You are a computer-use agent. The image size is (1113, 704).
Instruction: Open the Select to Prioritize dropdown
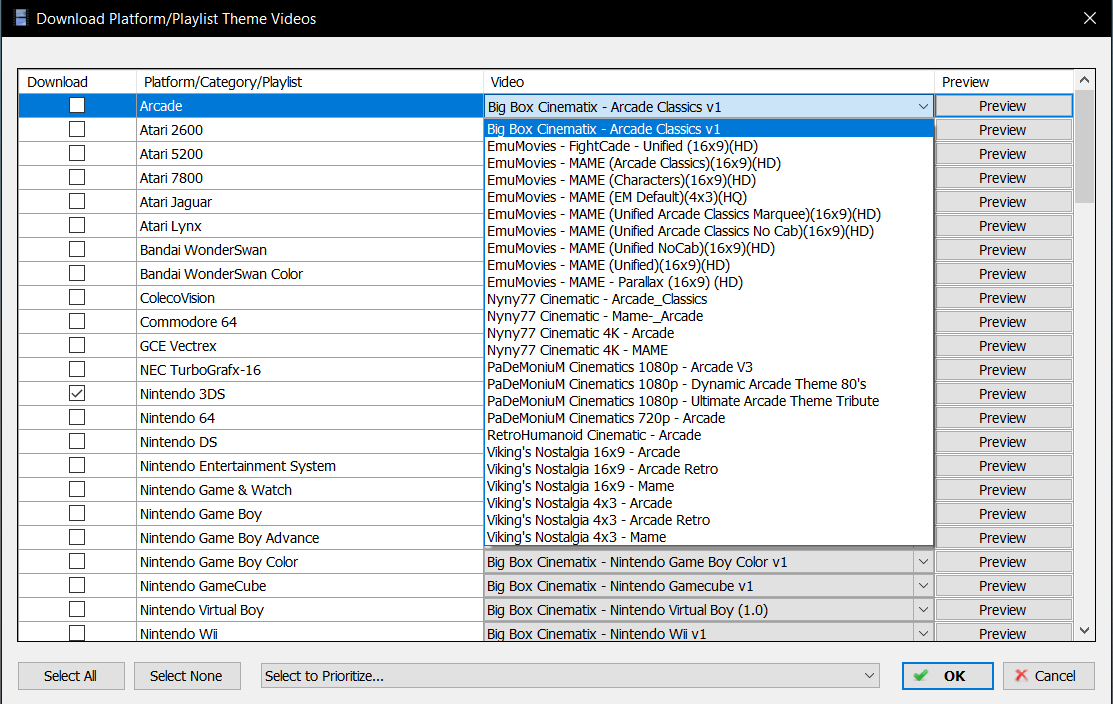point(570,676)
